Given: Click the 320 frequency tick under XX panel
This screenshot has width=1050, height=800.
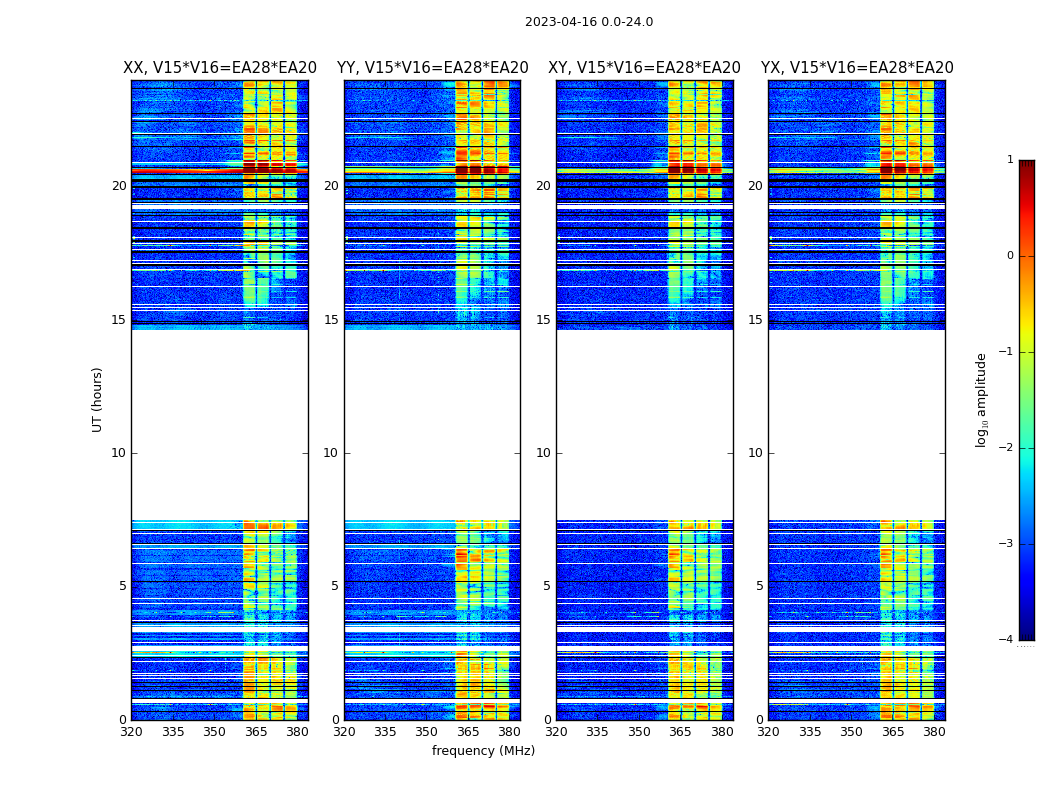Looking at the screenshot, I should click(131, 732).
